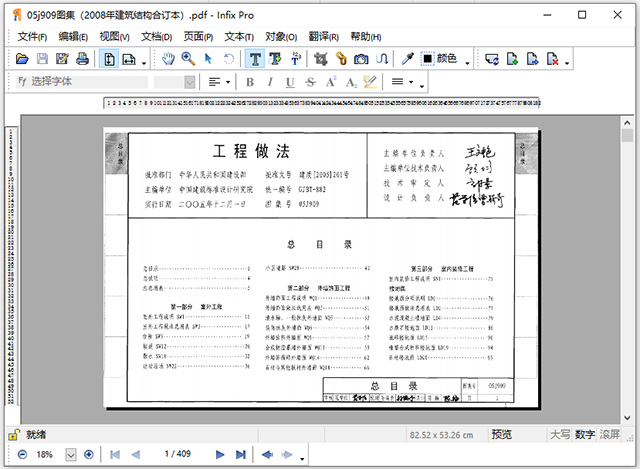Image resolution: width=640 pixels, height=469 pixels.
Task: Go to the first page
Action: 115,454
